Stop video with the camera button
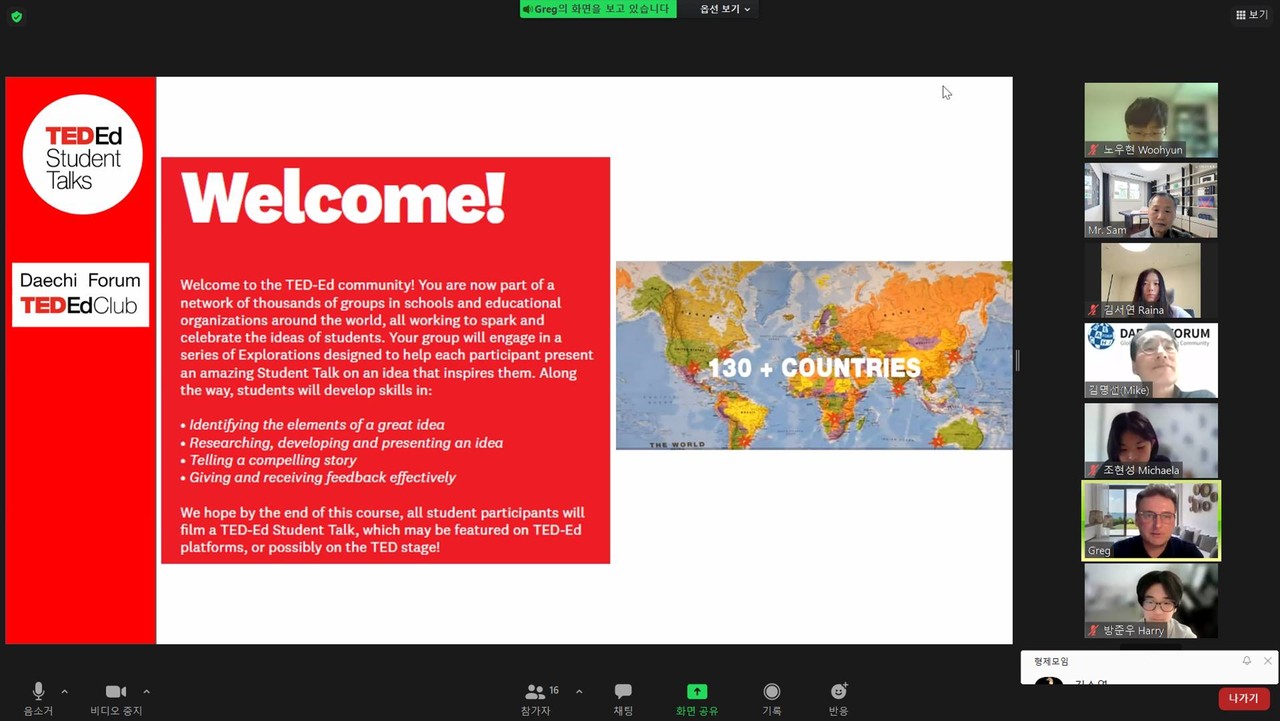The width and height of the screenshot is (1280, 721). [x=116, y=698]
